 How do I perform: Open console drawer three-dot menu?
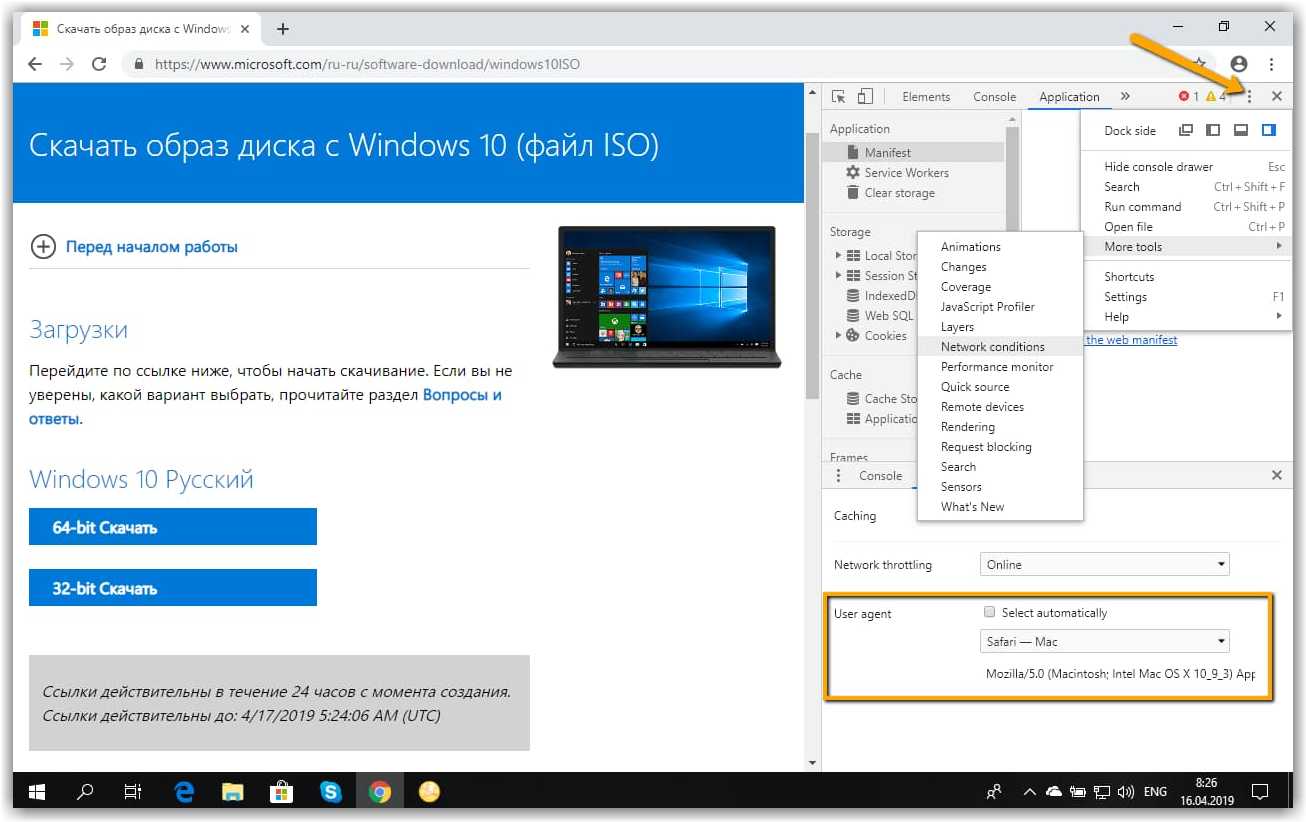[x=839, y=476]
